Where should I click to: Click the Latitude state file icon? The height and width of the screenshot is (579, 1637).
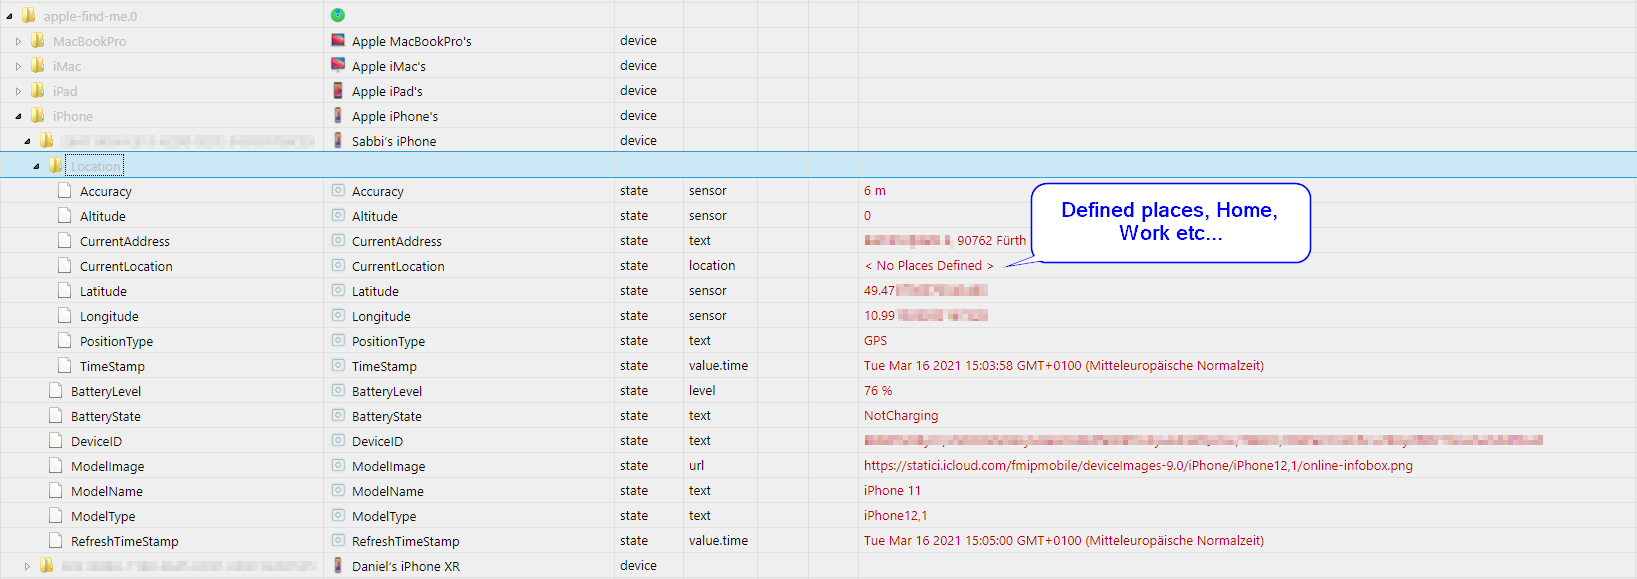(x=65, y=290)
